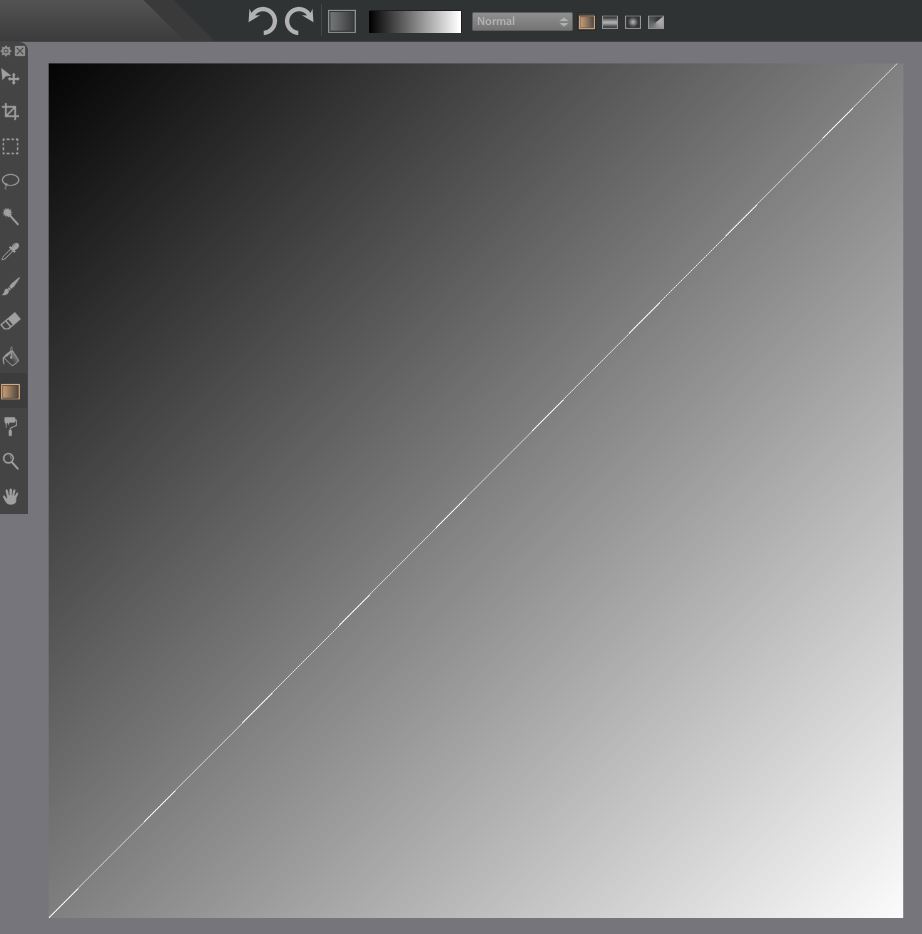Open the black-to-white gradient preview bar
This screenshot has width=922, height=934.
[x=415, y=21]
